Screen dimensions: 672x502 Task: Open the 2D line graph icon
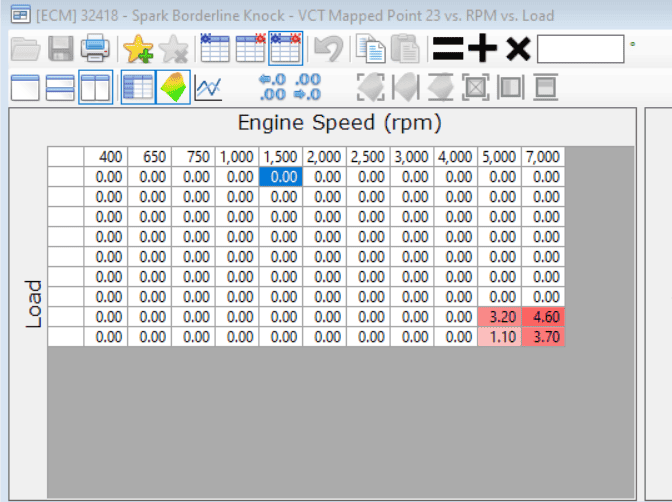coord(208,87)
